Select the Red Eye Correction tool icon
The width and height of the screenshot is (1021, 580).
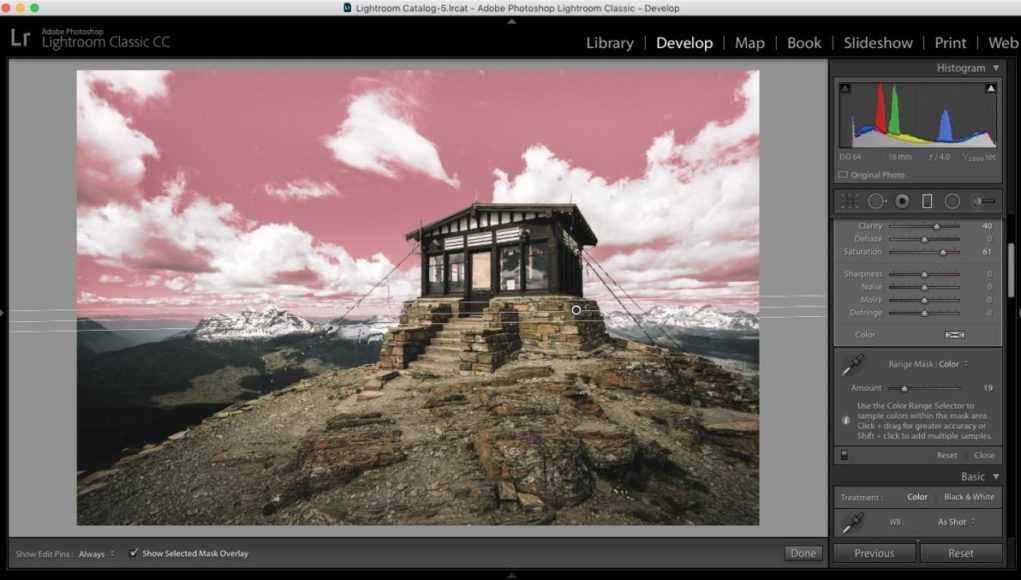[x=902, y=201]
